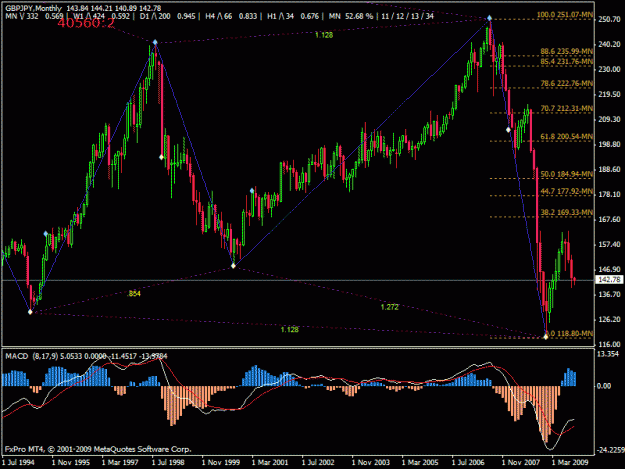Select the 44.7 177.92-MN level label
This screenshot has width=625, height=469.
pos(566,191)
